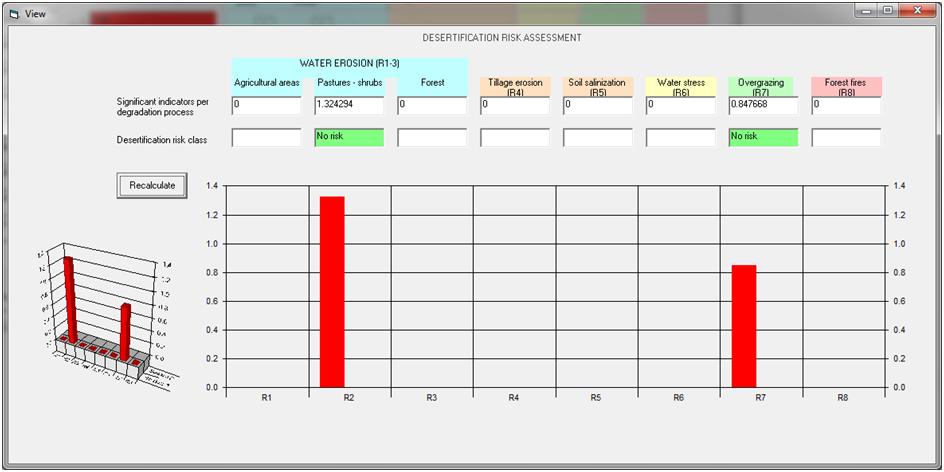Click the Soil salinization (R5) value field
The width and height of the screenshot is (944, 472).
(597, 105)
